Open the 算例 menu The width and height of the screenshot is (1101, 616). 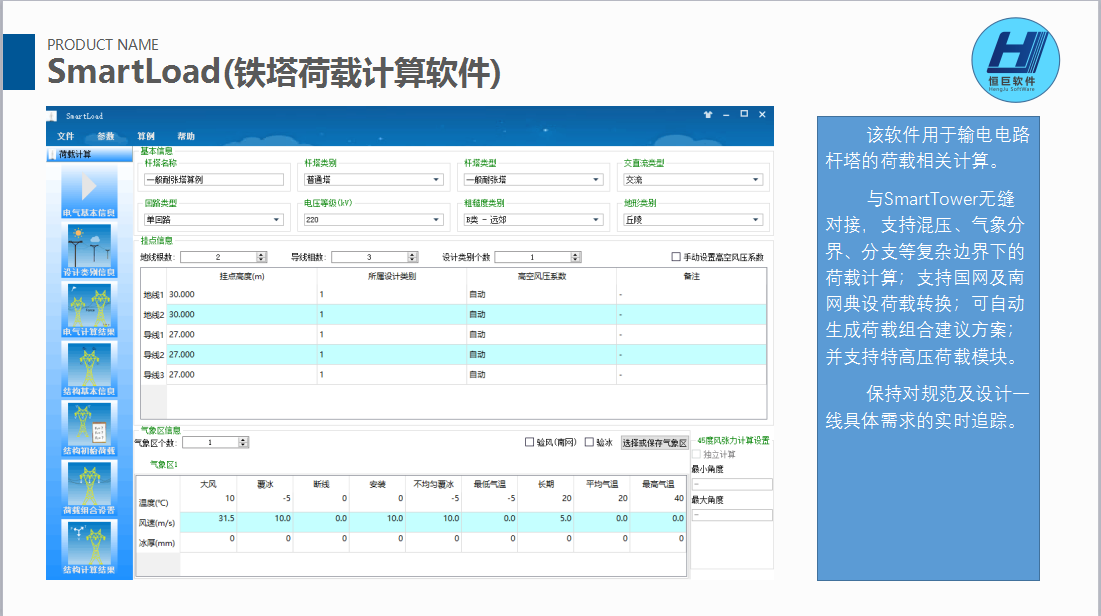[x=146, y=136]
